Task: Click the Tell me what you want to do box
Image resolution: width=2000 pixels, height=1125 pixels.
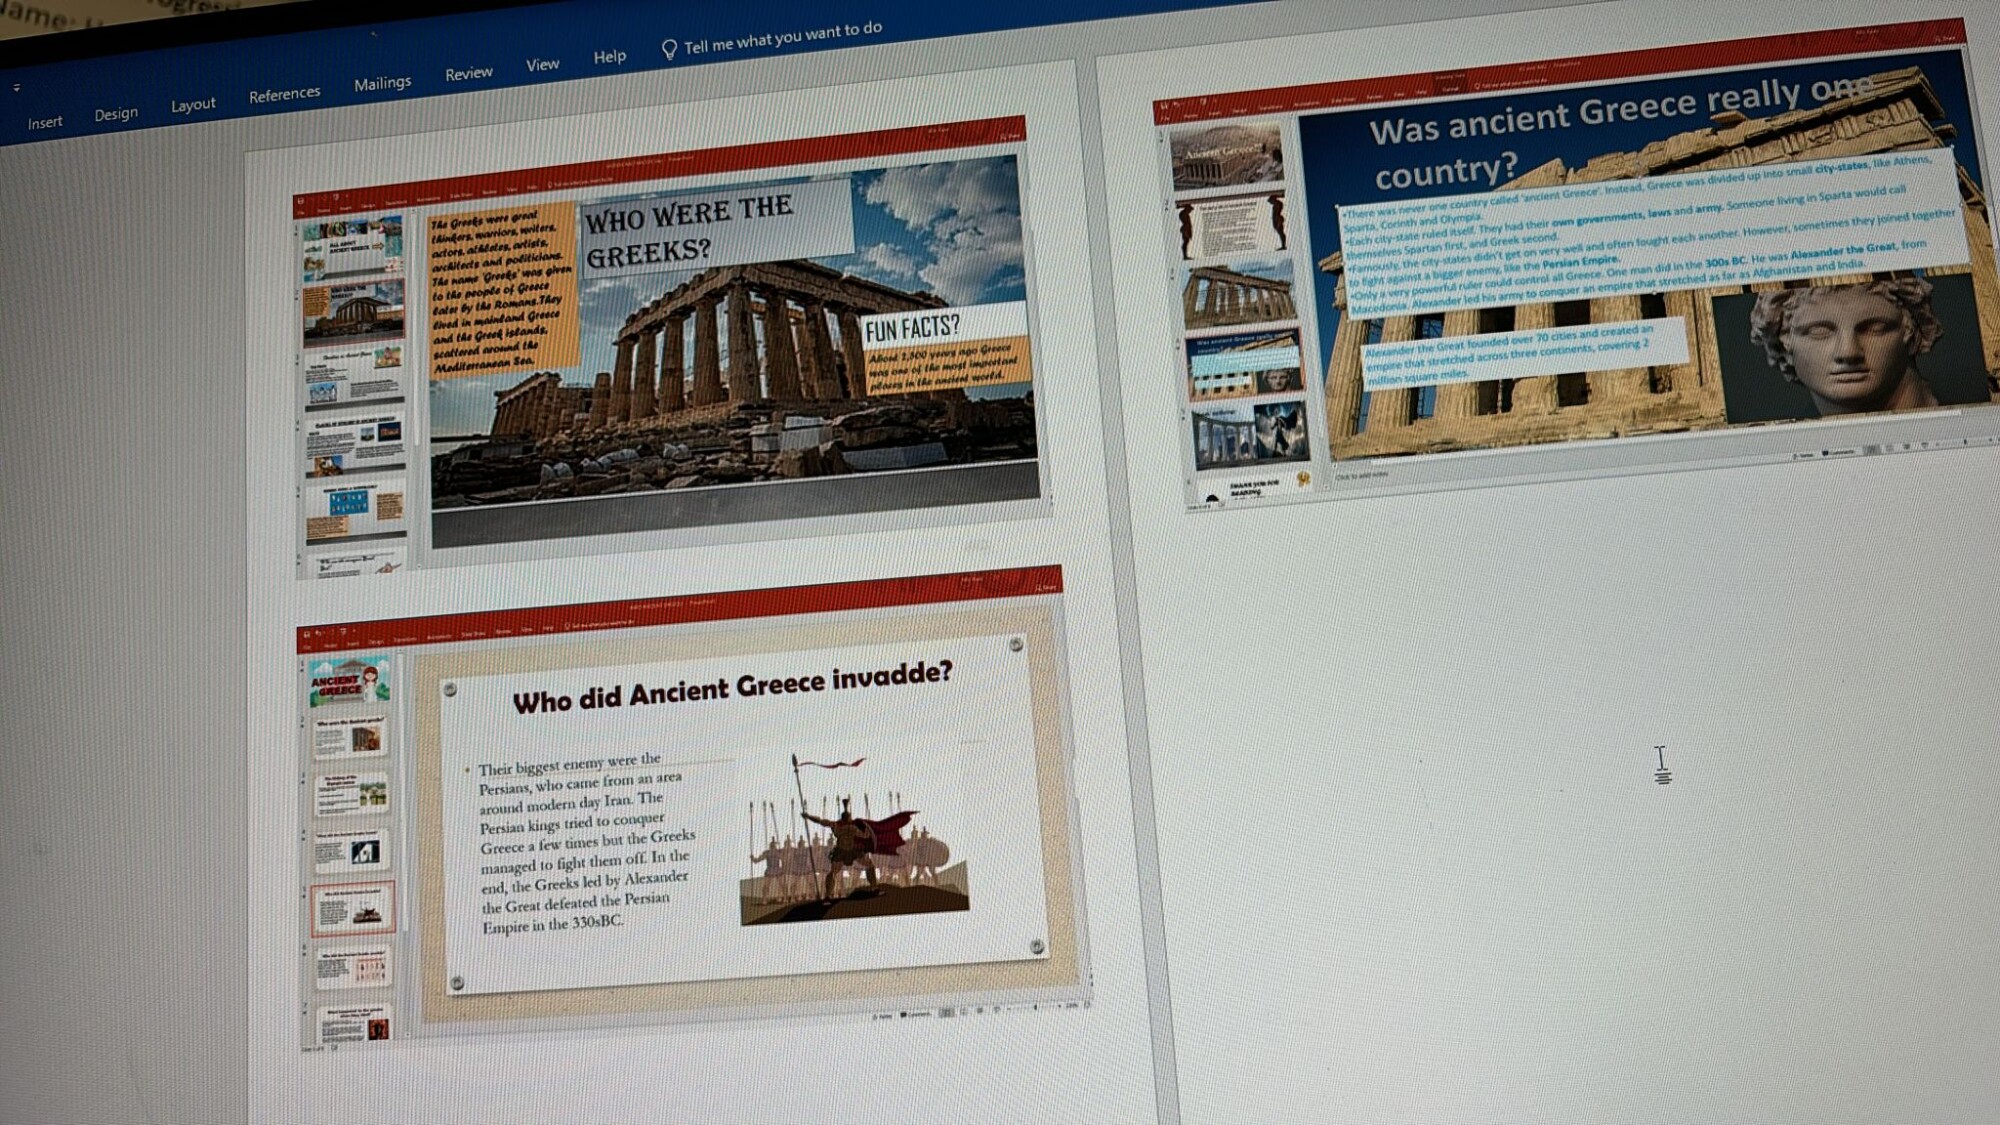Action: [x=782, y=37]
